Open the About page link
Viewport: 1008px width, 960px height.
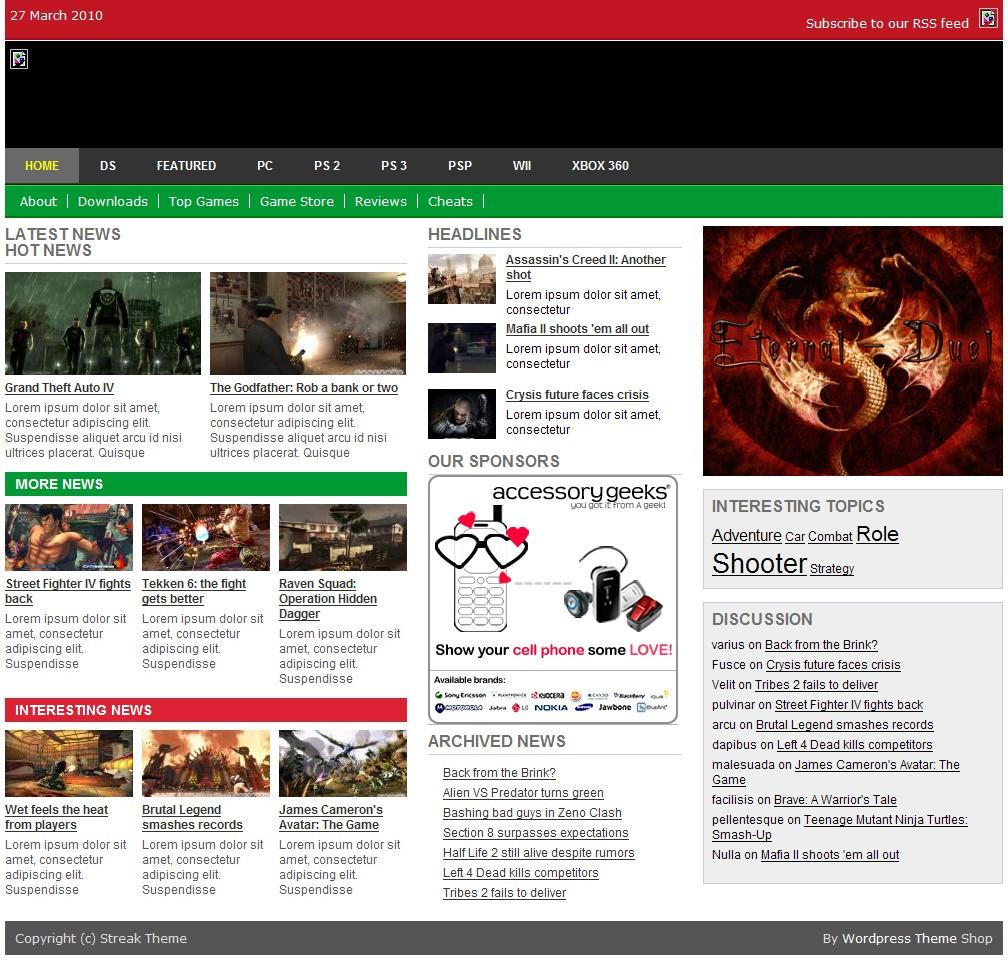pyautogui.click(x=39, y=201)
